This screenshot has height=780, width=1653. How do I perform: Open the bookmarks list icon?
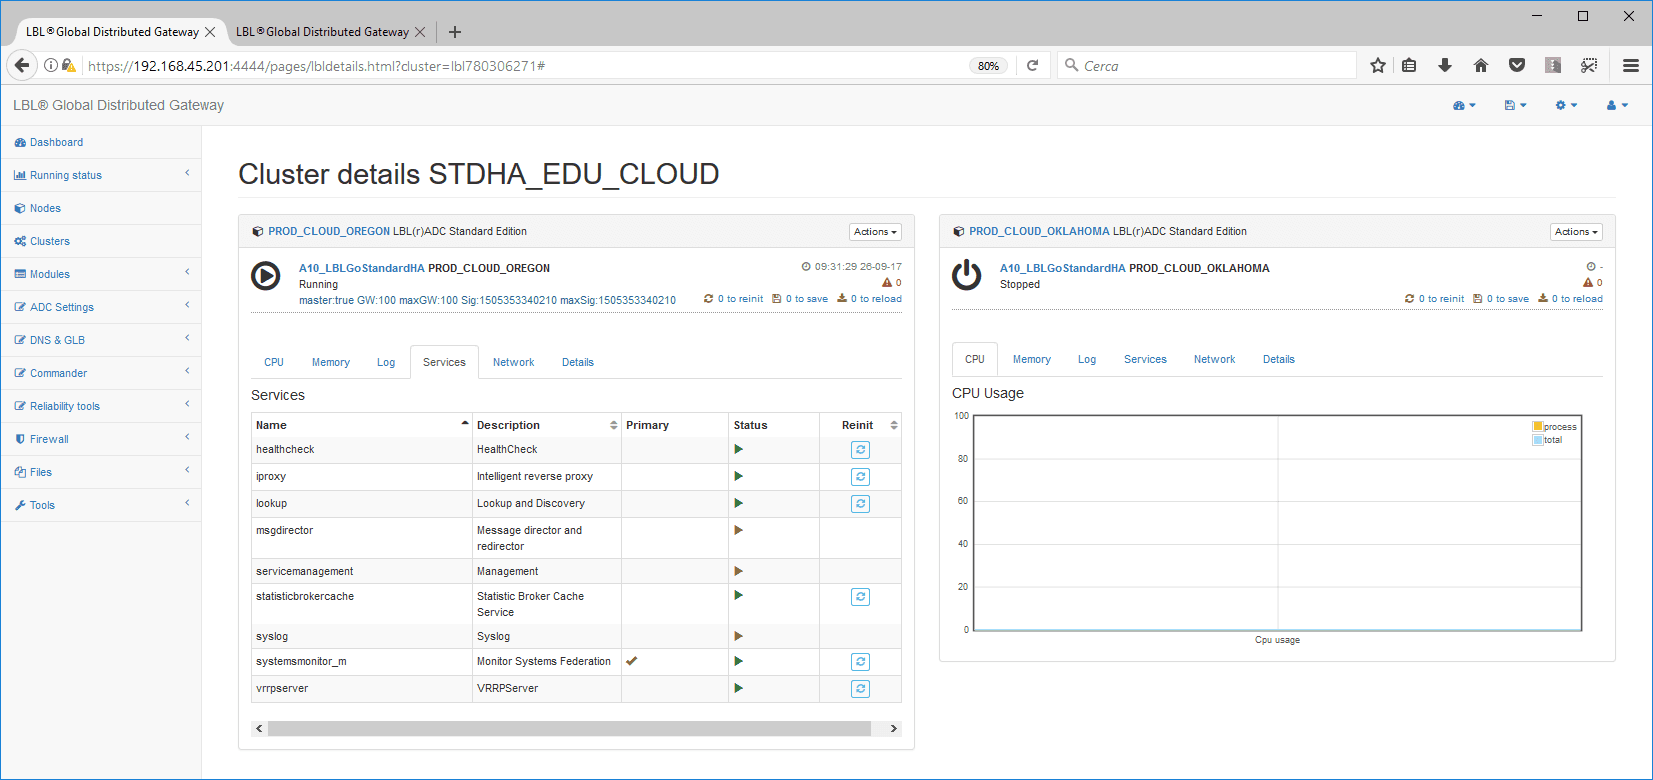coord(1409,65)
